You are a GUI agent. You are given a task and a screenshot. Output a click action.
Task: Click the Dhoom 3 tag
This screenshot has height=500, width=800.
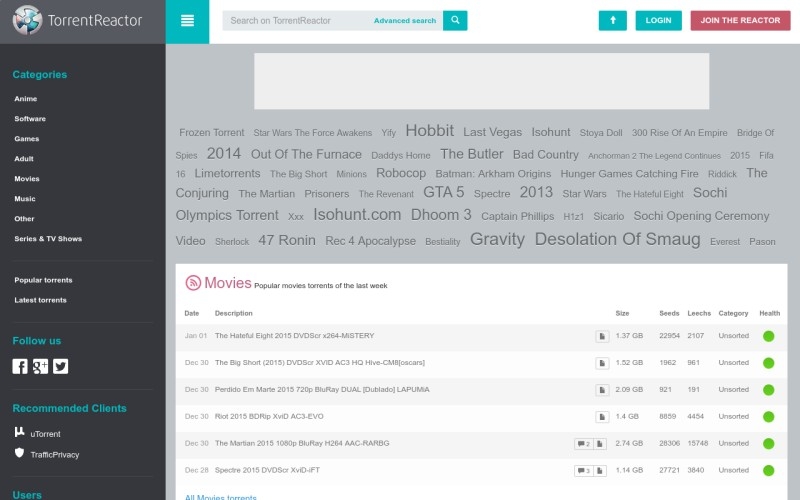point(441,215)
